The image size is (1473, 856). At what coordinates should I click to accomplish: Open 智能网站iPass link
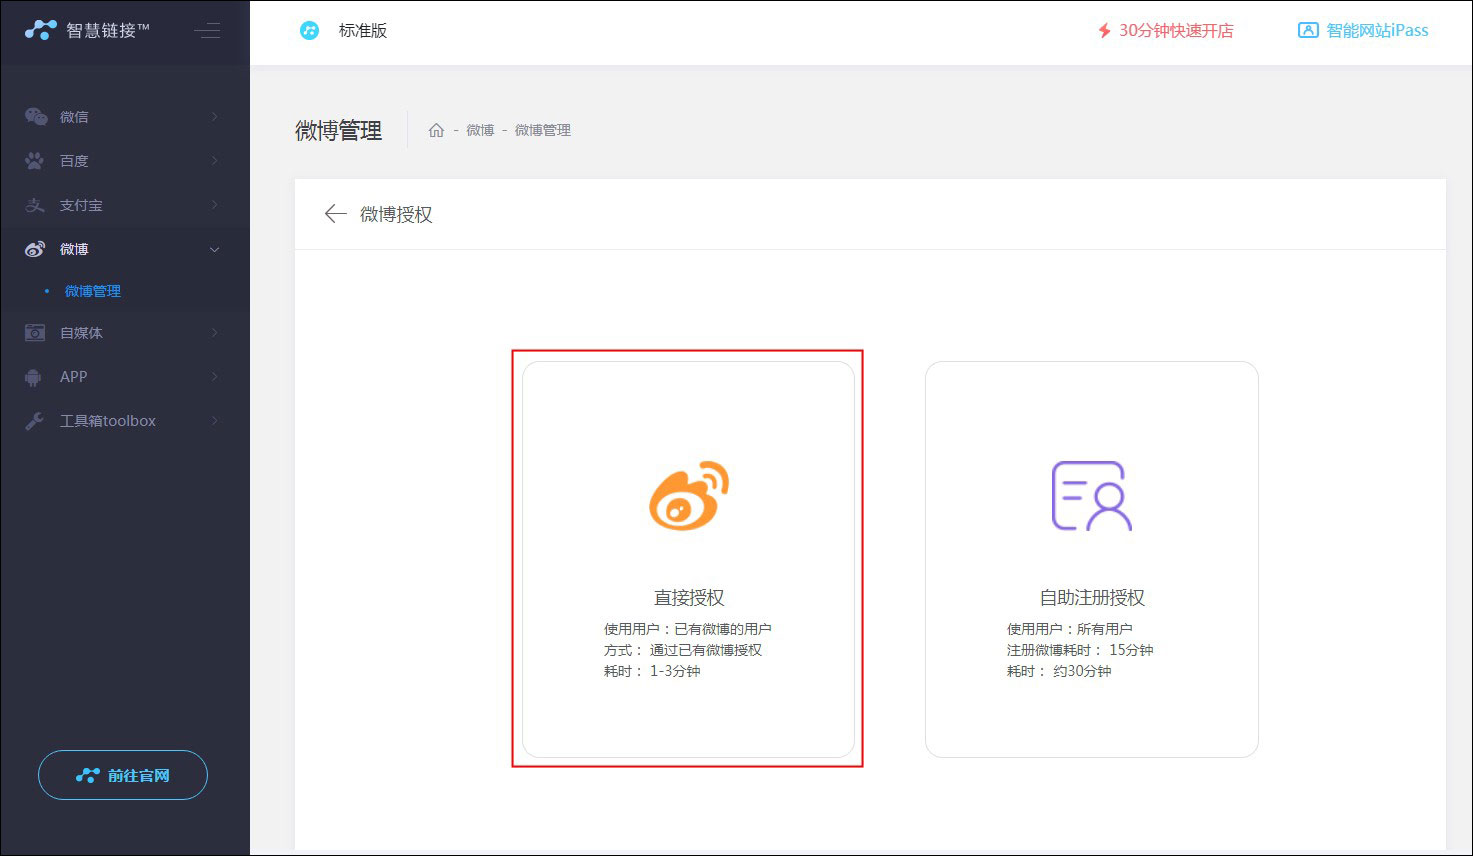[x=1377, y=31]
